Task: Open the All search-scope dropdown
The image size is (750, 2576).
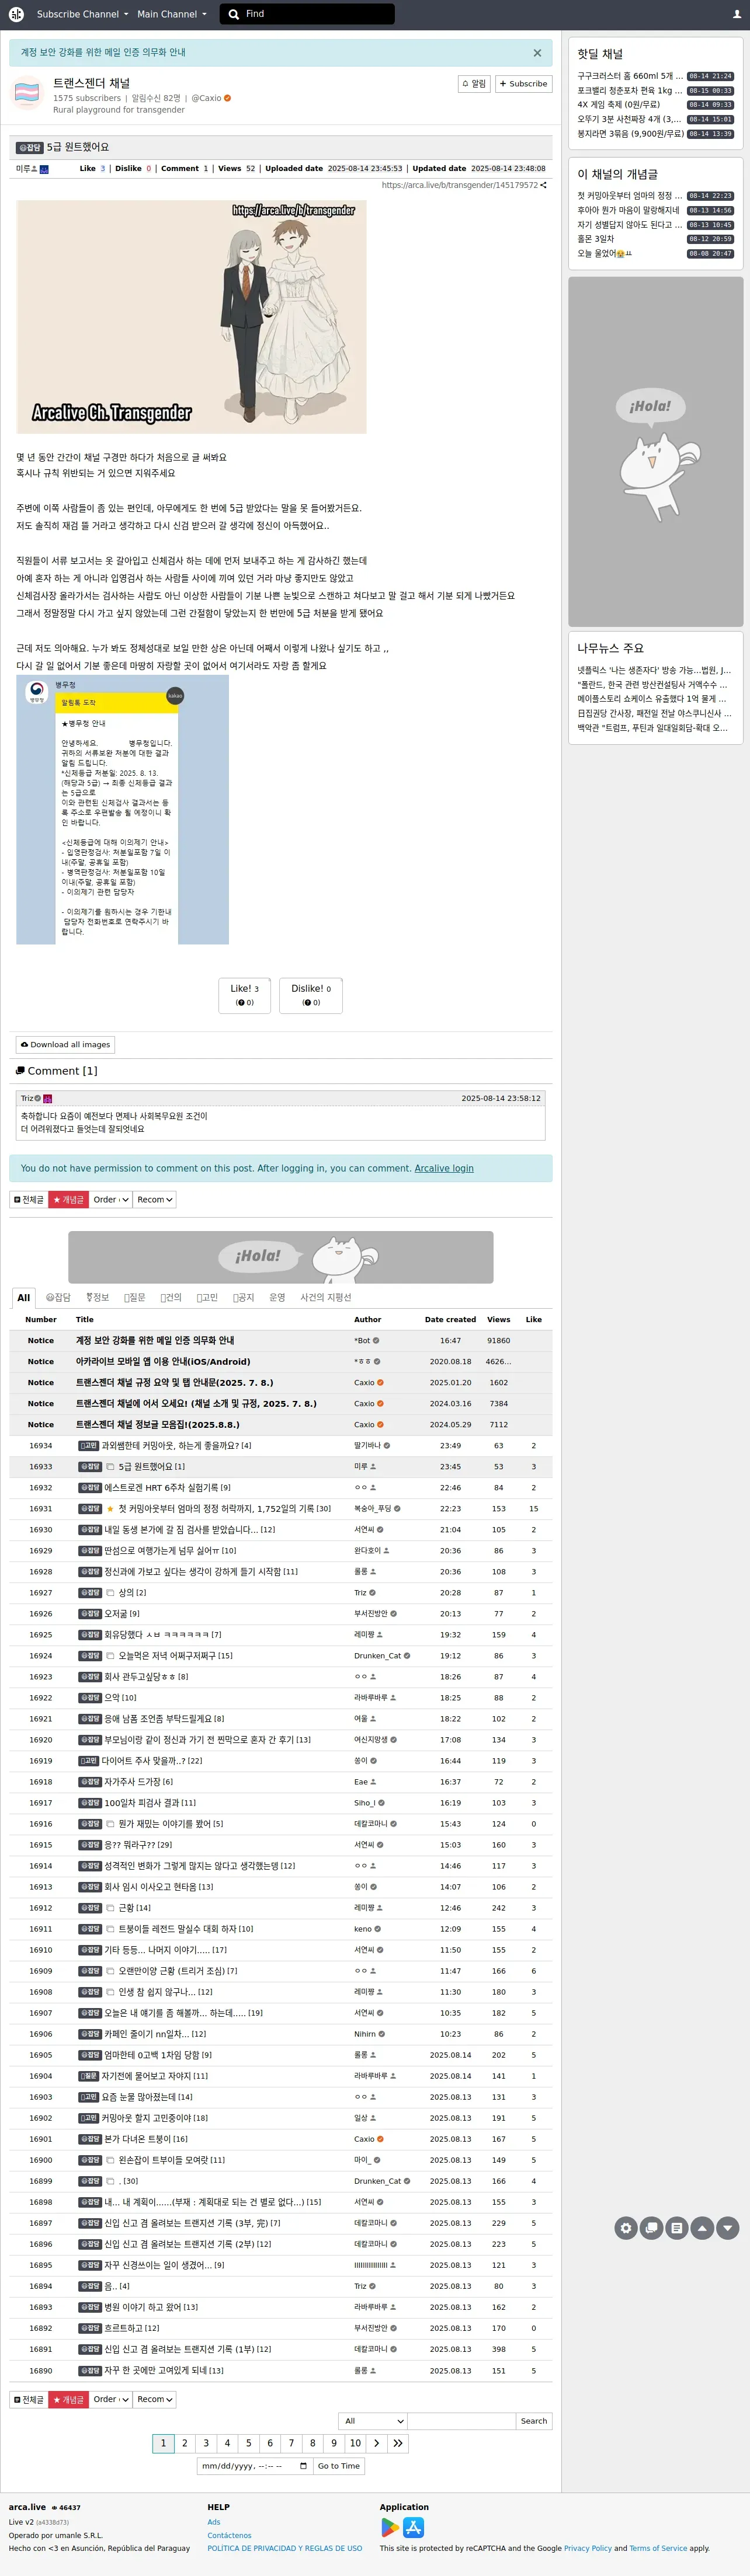Action: tap(373, 2421)
